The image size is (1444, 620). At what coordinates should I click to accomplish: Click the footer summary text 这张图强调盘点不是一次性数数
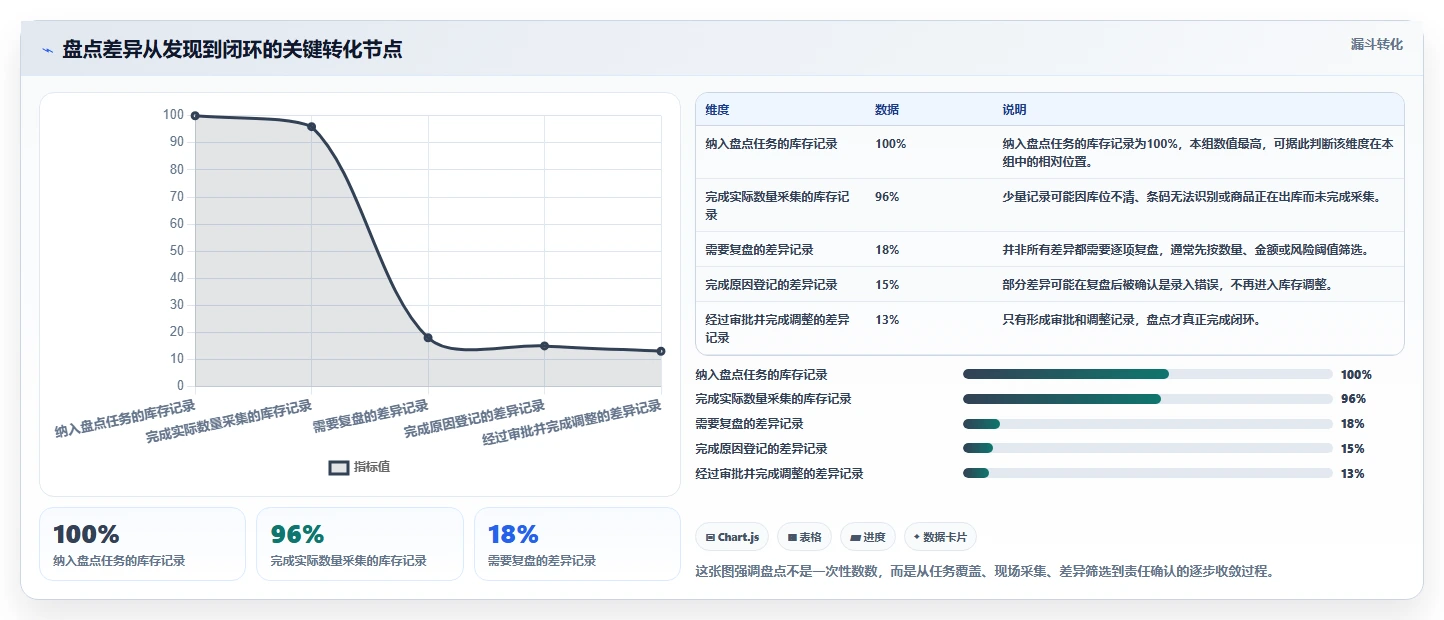click(x=985, y=572)
